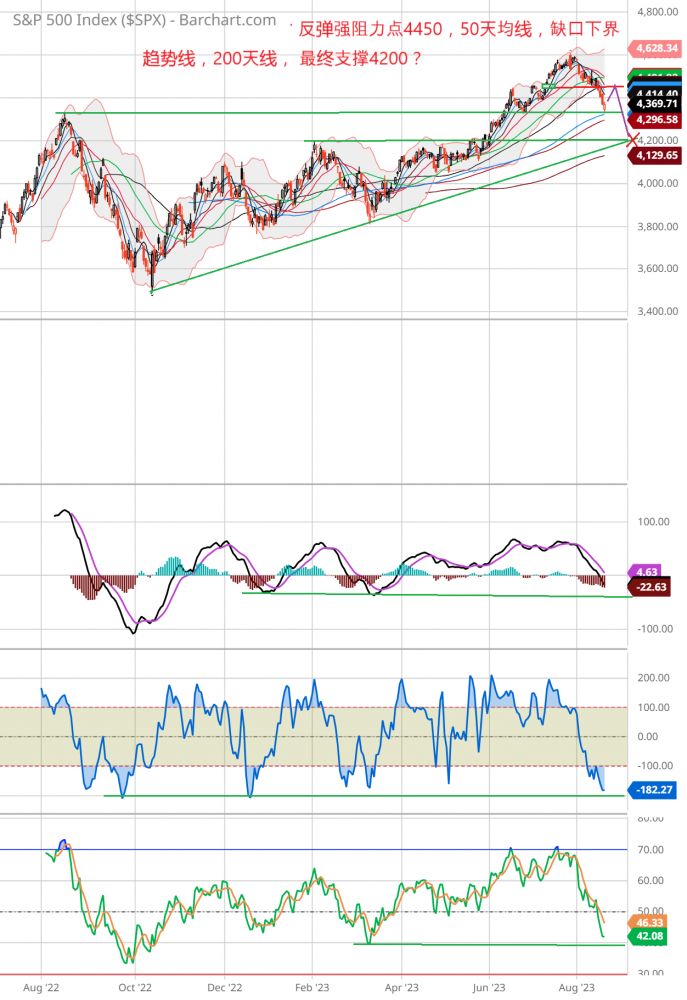Click the Apr '23 date label

tap(401, 988)
